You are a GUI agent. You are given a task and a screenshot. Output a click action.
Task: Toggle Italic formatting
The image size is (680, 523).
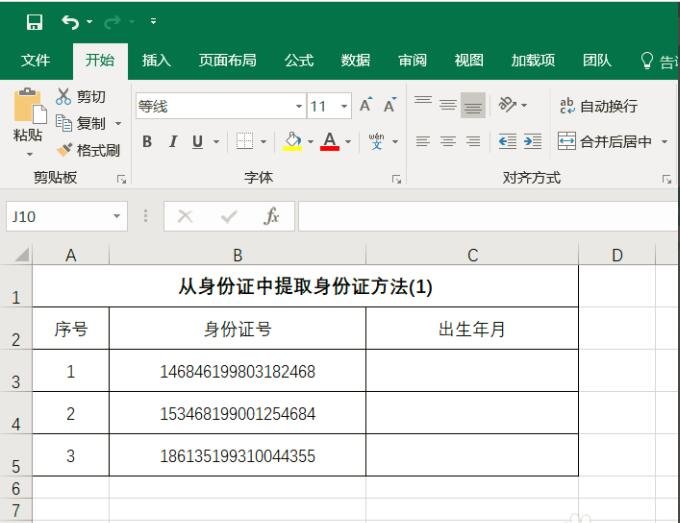click(173, 141)
